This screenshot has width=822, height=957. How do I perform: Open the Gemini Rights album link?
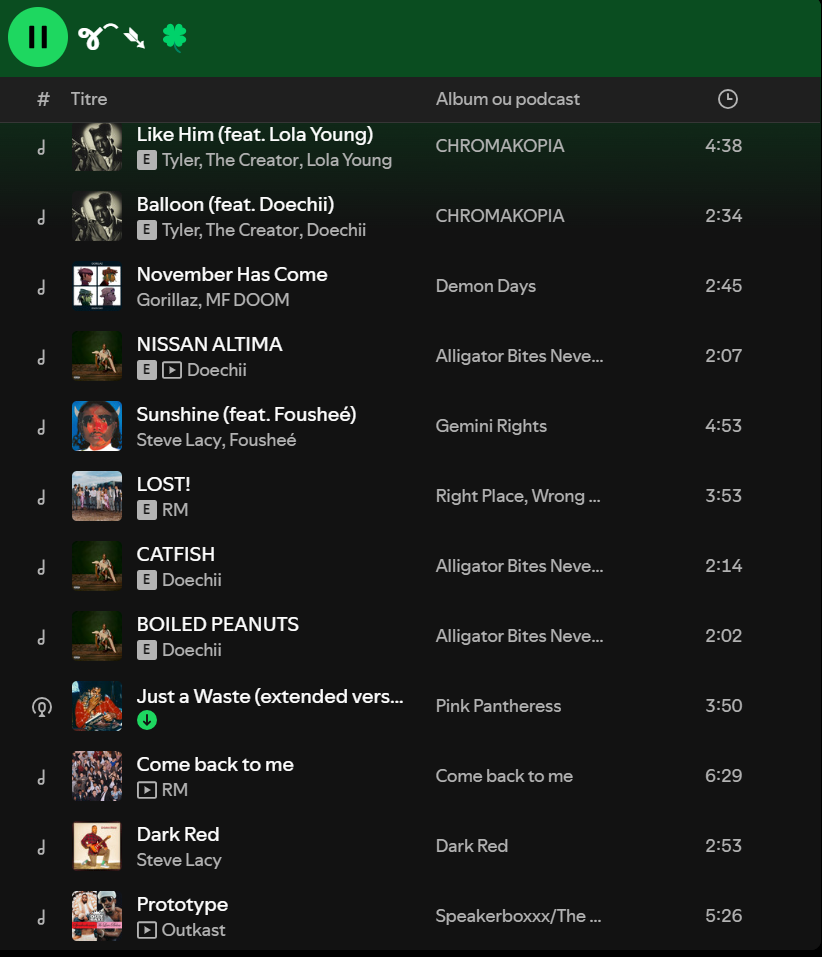491,426
